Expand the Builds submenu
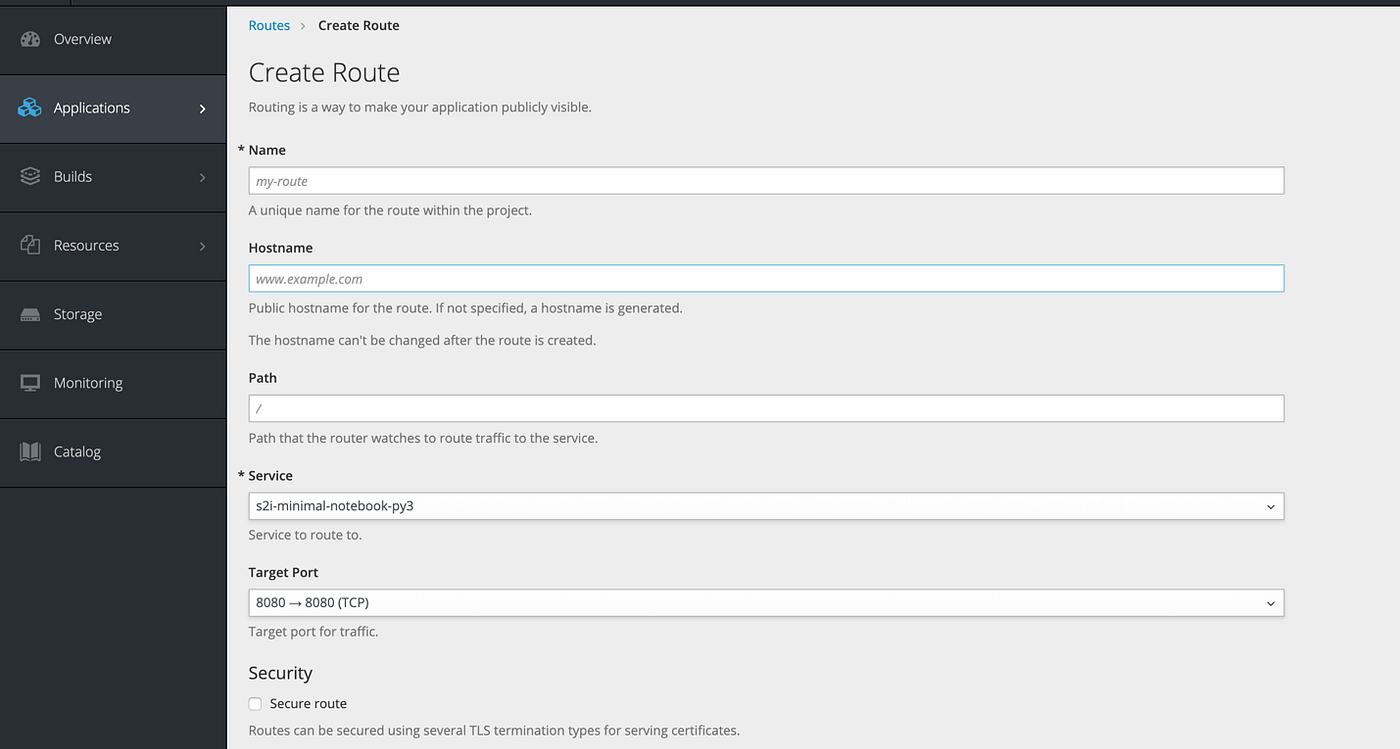This screenshot has height=749, width=1400. click(x=203, y=176)
